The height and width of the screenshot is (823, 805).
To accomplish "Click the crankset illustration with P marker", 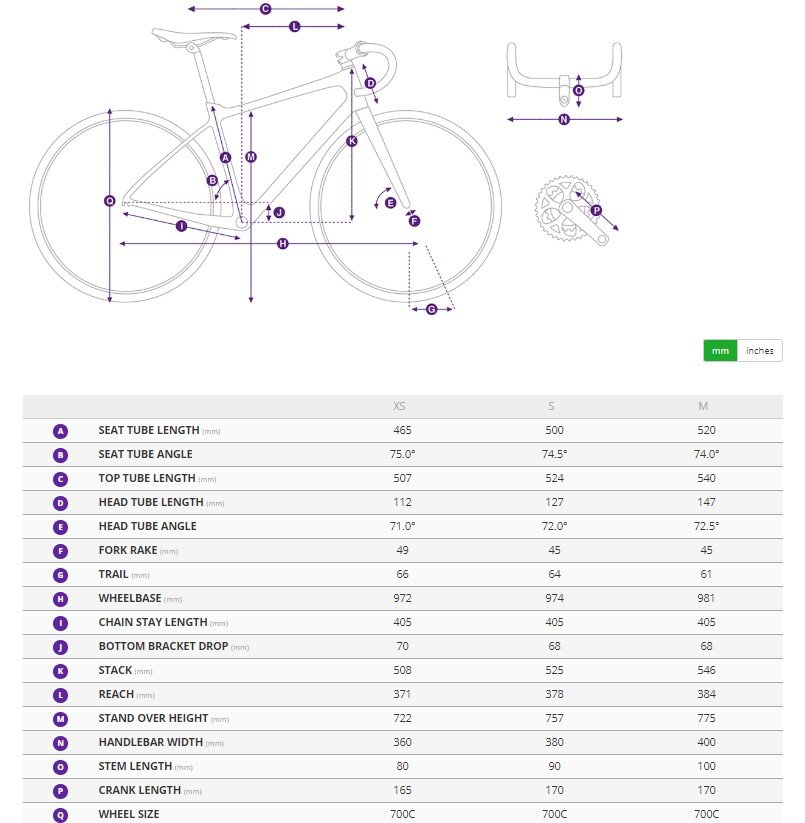I will coord(576,211).
